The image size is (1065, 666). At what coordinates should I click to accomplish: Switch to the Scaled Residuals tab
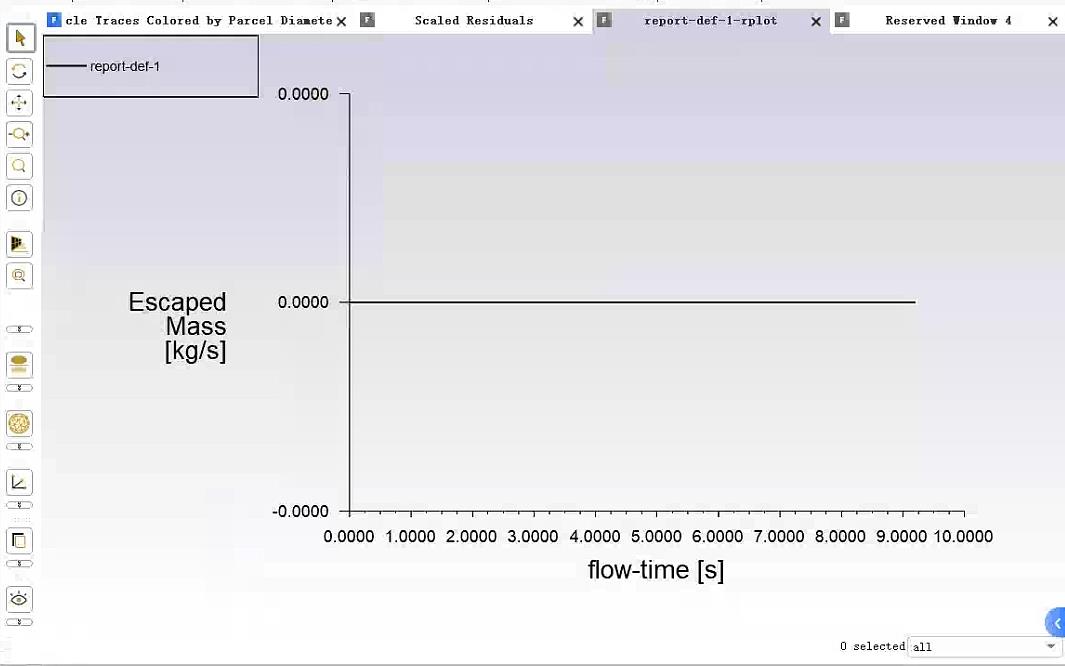pyautogui.click(x=473, y=21)
